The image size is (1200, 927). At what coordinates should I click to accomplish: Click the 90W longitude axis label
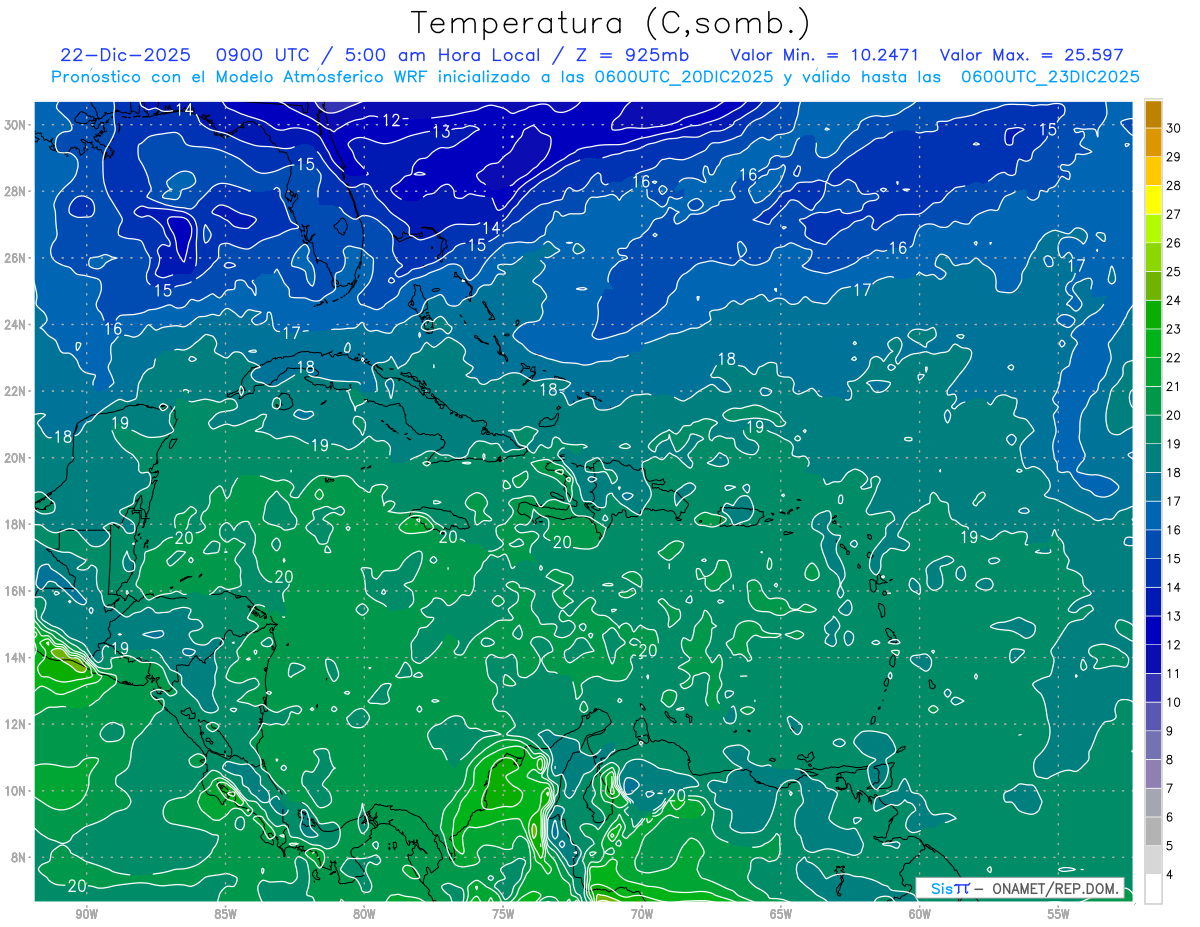pos(86,914)
